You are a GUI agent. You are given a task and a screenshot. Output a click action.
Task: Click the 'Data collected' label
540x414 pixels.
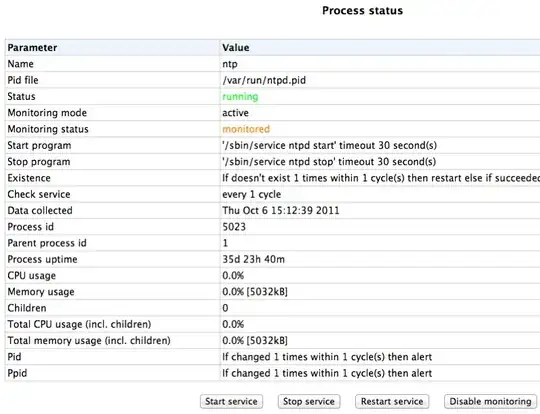[40, 210]
